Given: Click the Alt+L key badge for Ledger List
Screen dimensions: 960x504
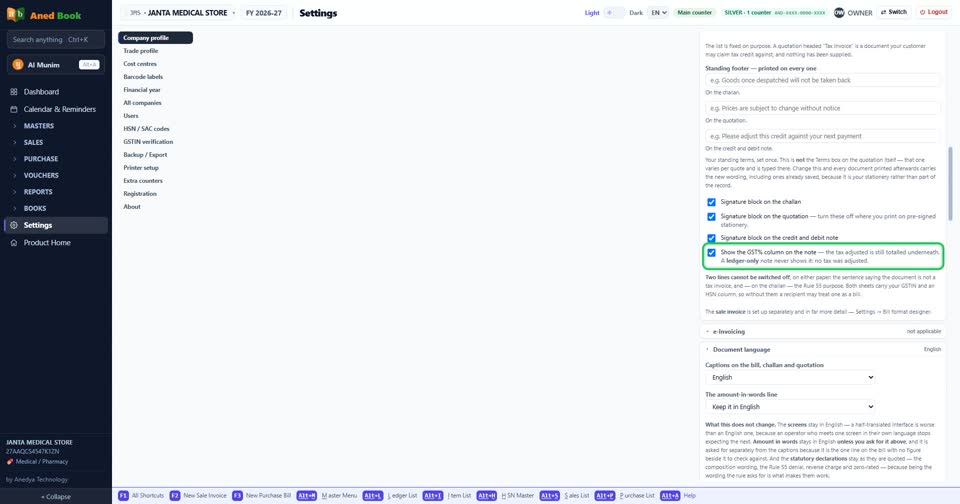Looking at the screenshot, I should tap(372, 495).
